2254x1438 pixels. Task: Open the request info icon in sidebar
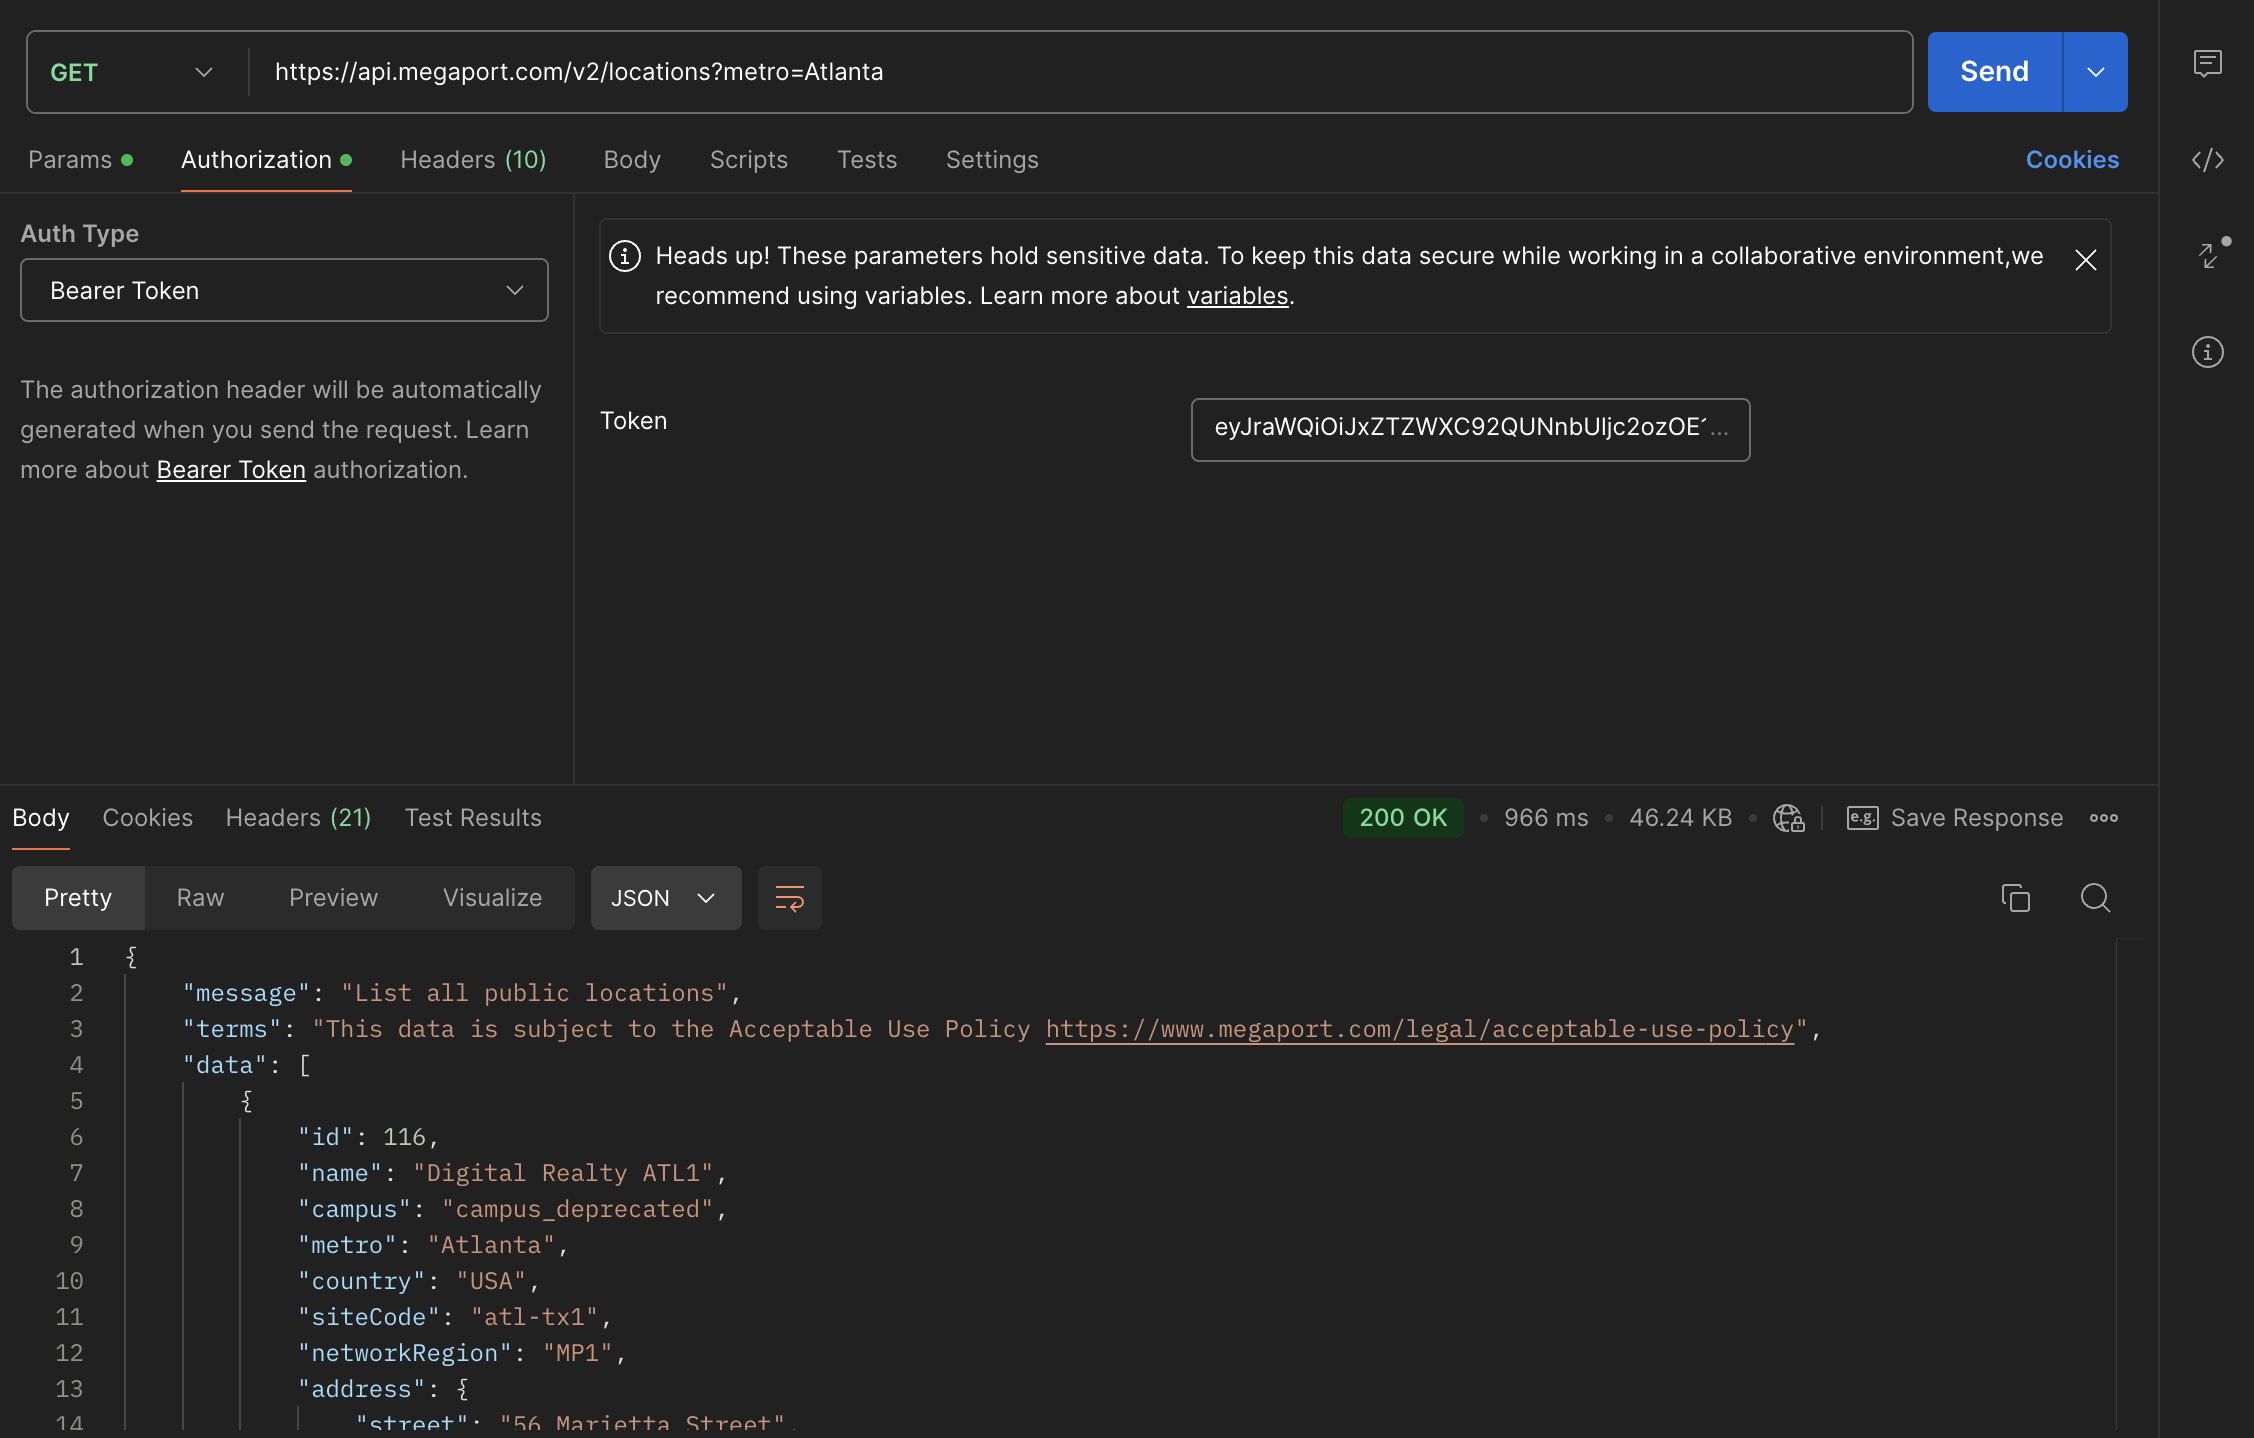tap(2207, 352)
